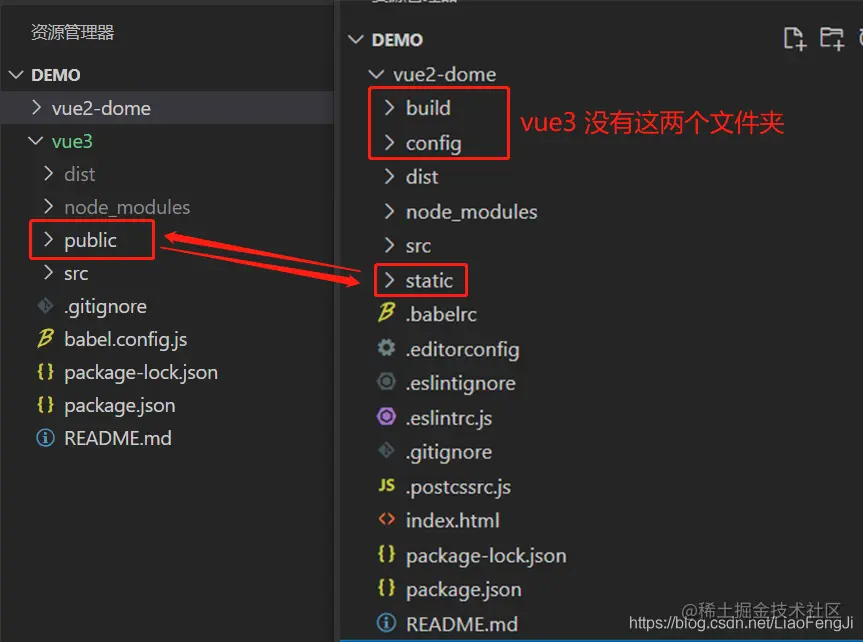Click the info icon beside right README.md
This screenshot has height=642, width=863.
386,623
